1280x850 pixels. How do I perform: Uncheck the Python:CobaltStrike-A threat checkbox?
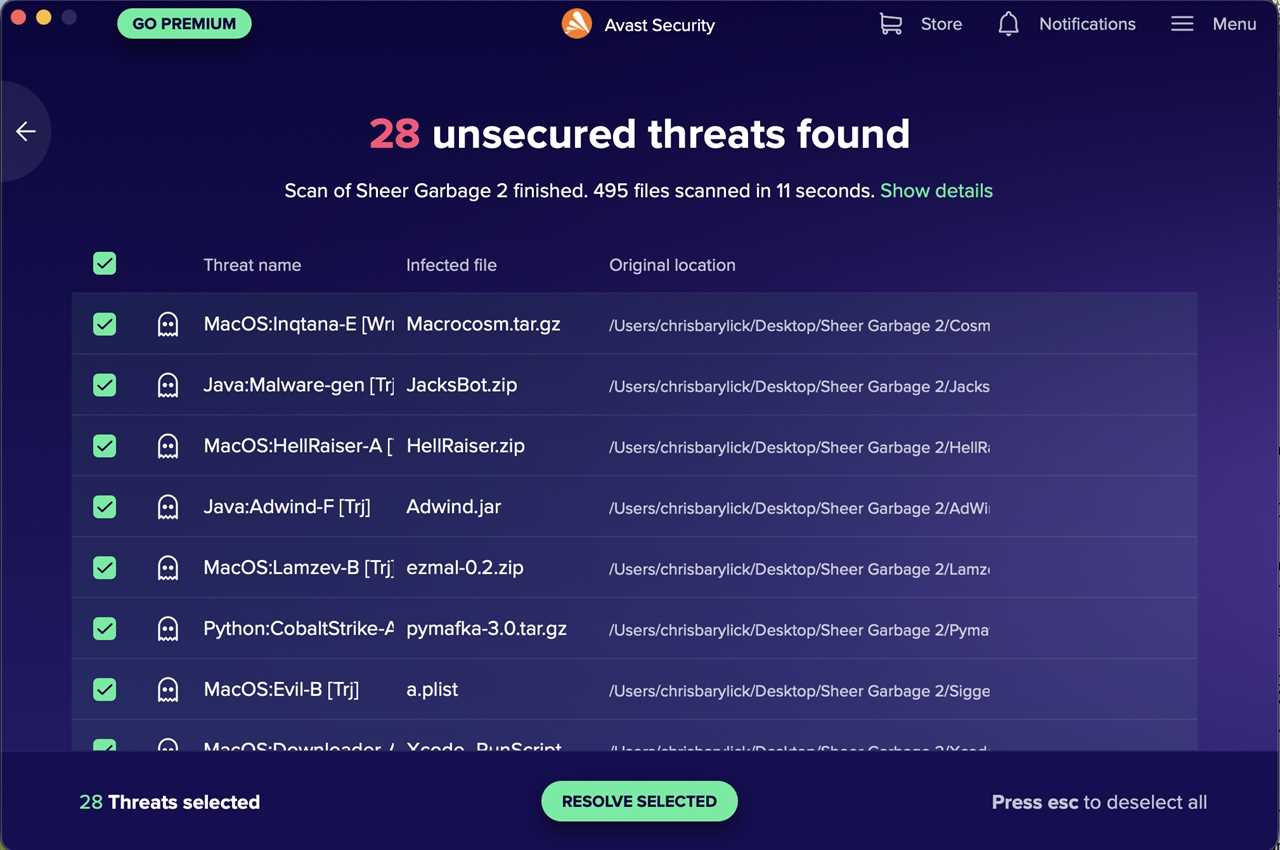(x=104, y=629)
